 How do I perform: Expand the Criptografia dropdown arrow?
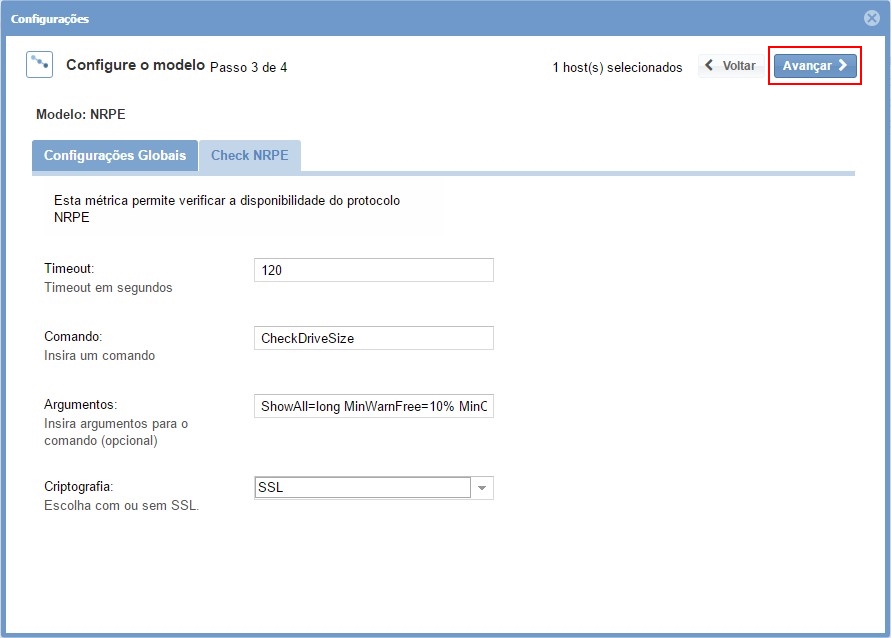[x=482, y=488]
